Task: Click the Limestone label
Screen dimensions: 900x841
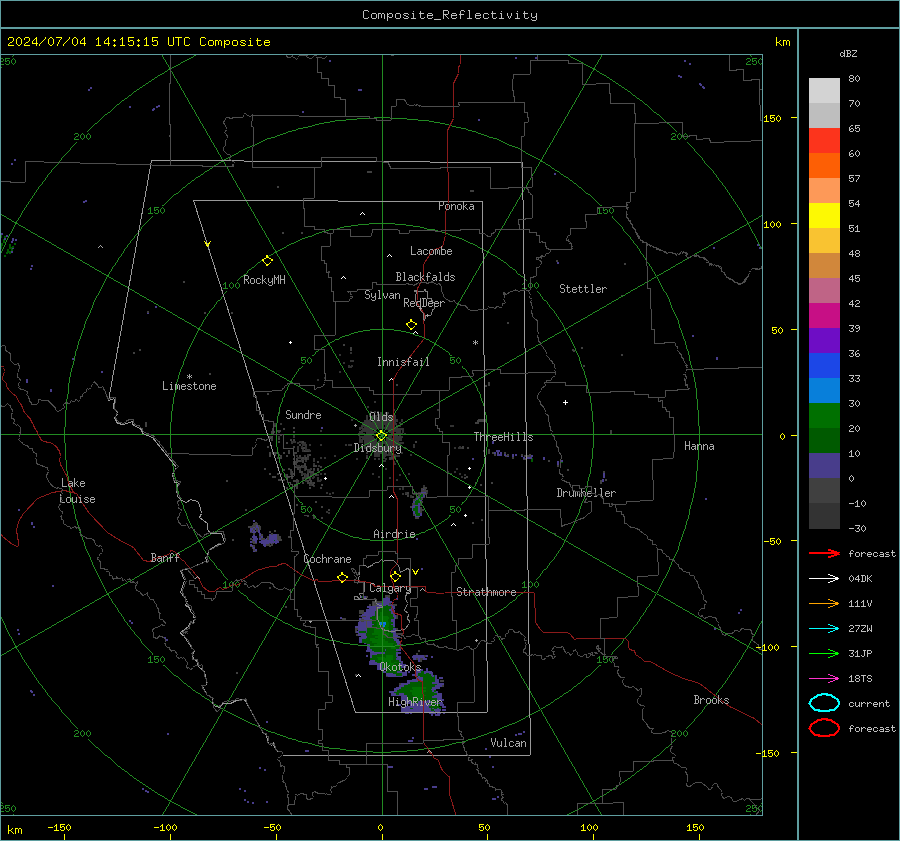Action: coord(189,386)
